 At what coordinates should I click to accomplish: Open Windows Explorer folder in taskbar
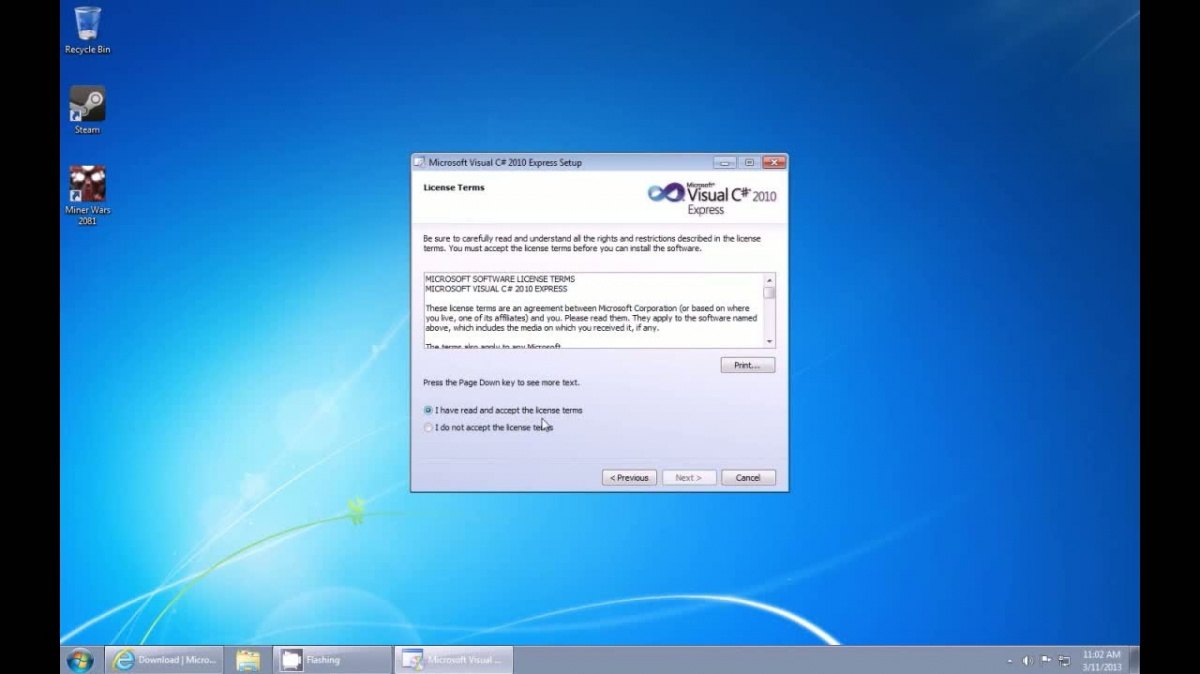(248, 660)
